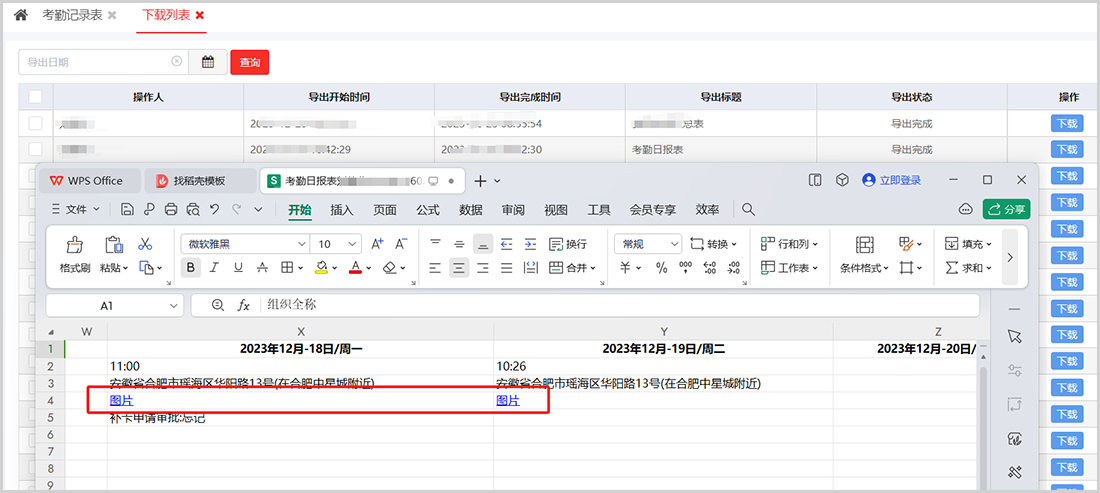Click the percent style icon
Screen dimensions: 1100x493
point(661,267)
